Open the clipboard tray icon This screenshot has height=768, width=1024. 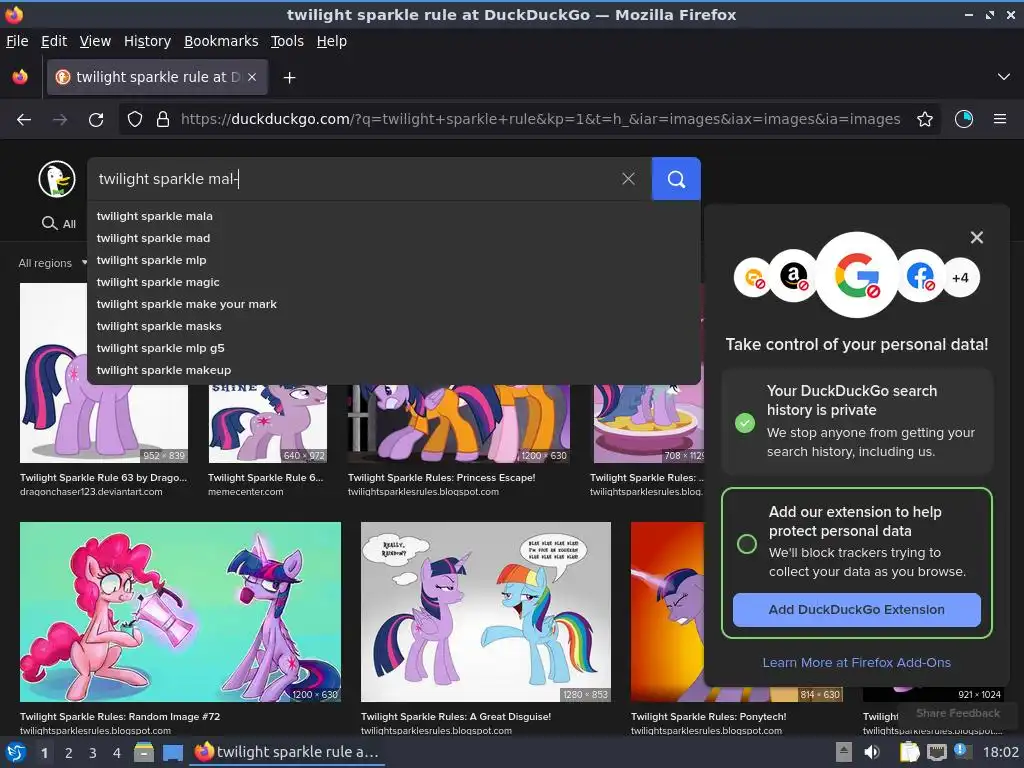pyautogui.click(x=909, y=752)
